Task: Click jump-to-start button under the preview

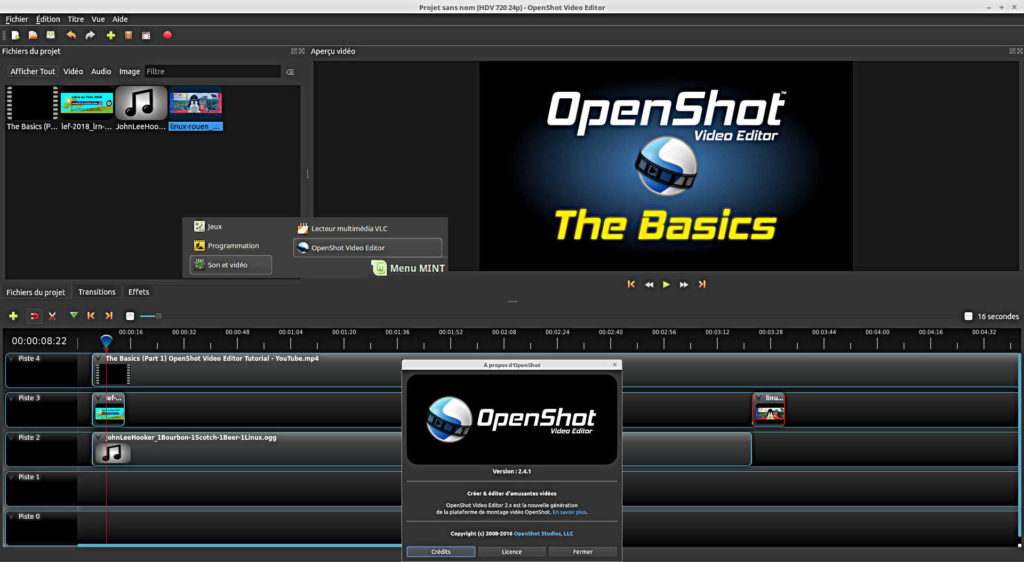Action: click(x=631, y=285)
